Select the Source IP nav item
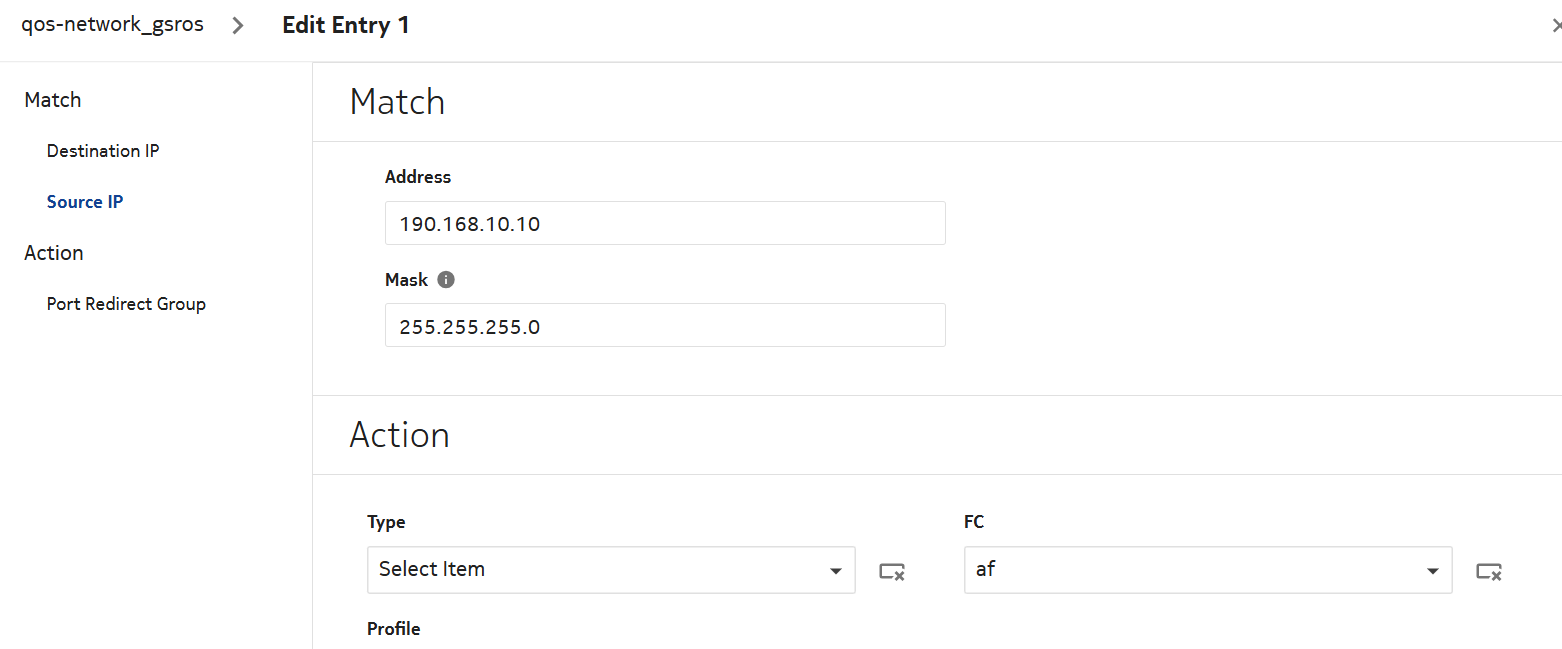 click(85, 202)
